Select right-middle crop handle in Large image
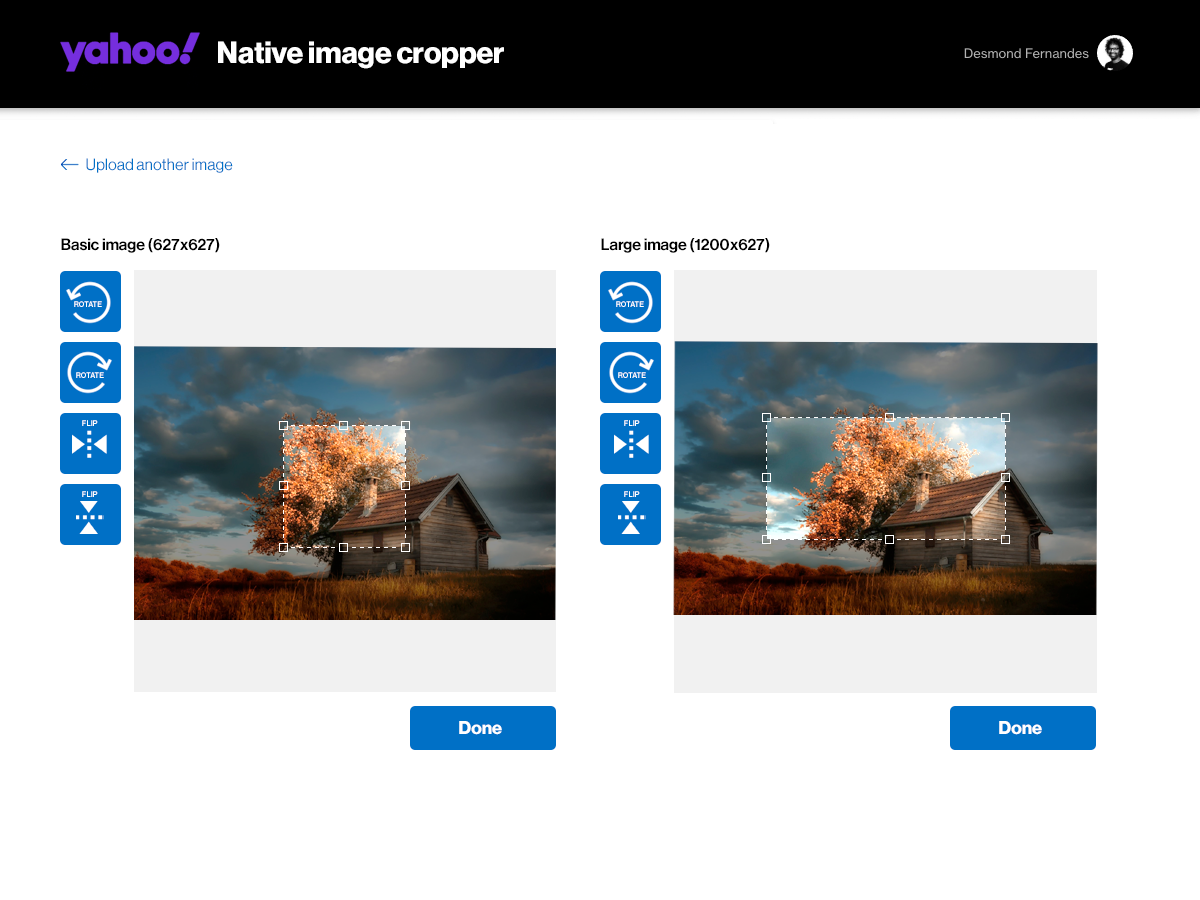Image resolution: width=1200 pixels, height=900 pixels. (1005, 477)
